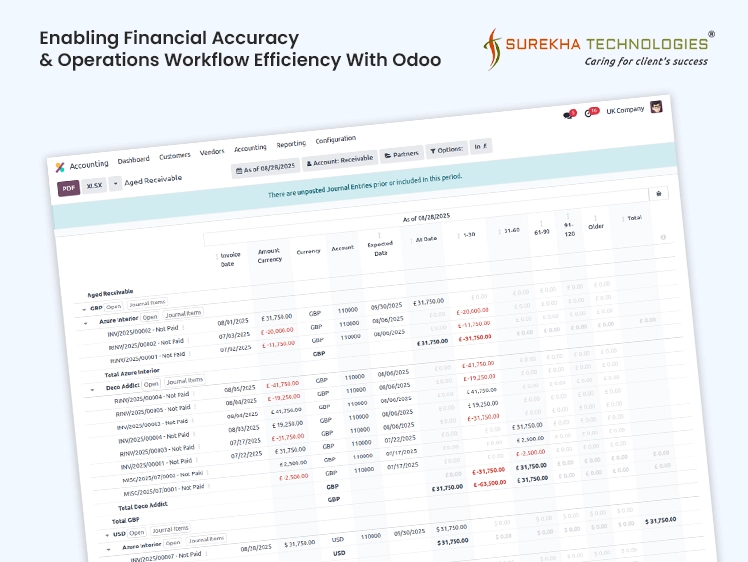Screen dimensions: 748x562
Task: Open the Account: Receivable filter
Action: point(340,160)
